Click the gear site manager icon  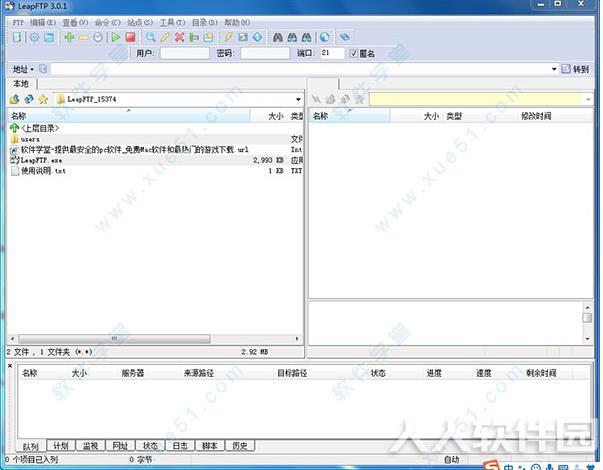(x=35, y=37)
